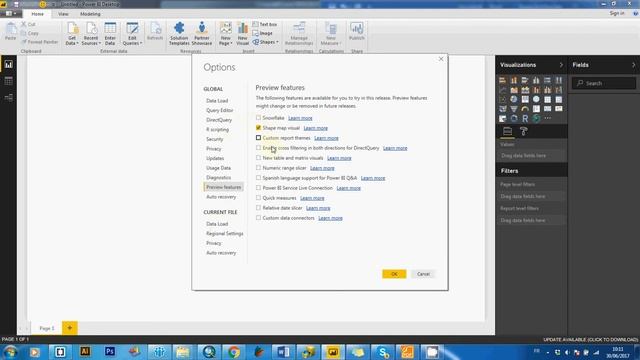Open the Fields well tab in Visualizations
Image resolution: width=640 pixels, height=360 pixels.
(x=507, y=131)
